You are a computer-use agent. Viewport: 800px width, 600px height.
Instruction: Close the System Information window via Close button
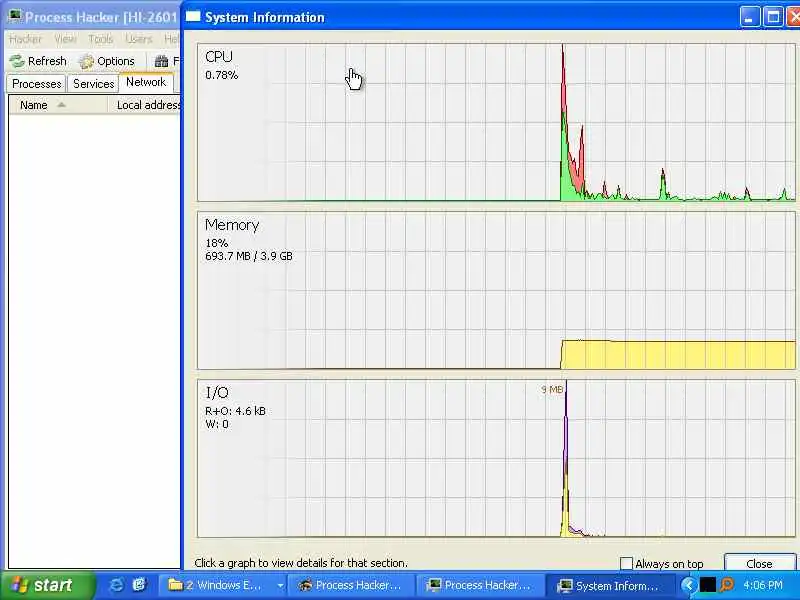coord(759,563)
